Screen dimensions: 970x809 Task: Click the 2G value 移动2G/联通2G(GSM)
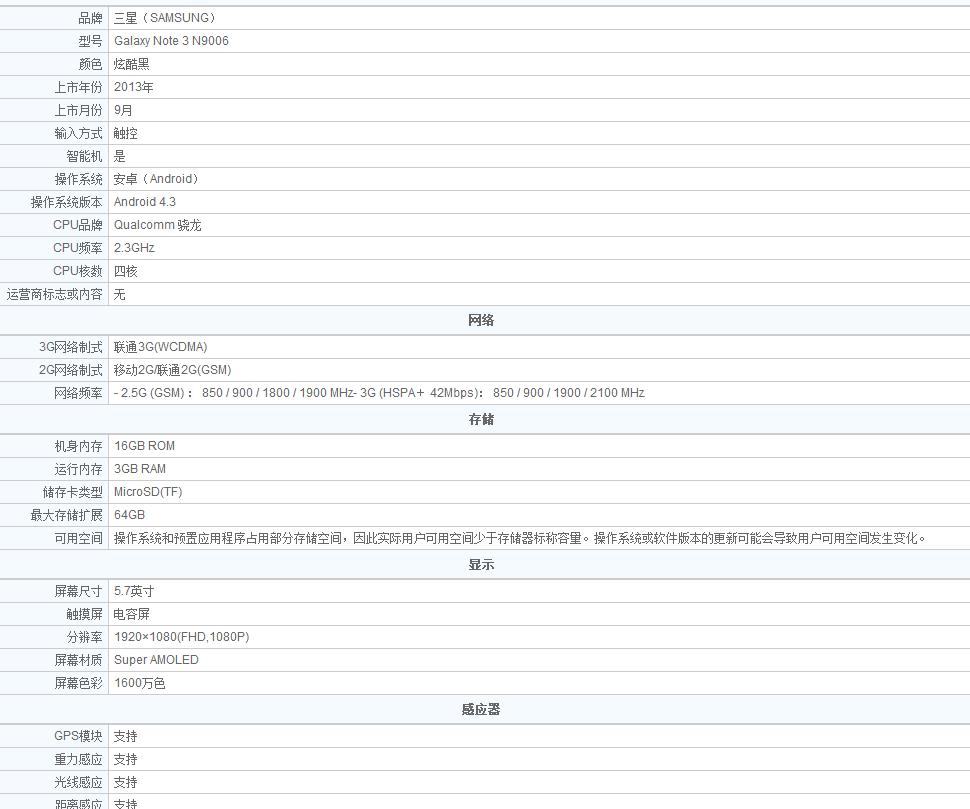(x=173, y=370)
